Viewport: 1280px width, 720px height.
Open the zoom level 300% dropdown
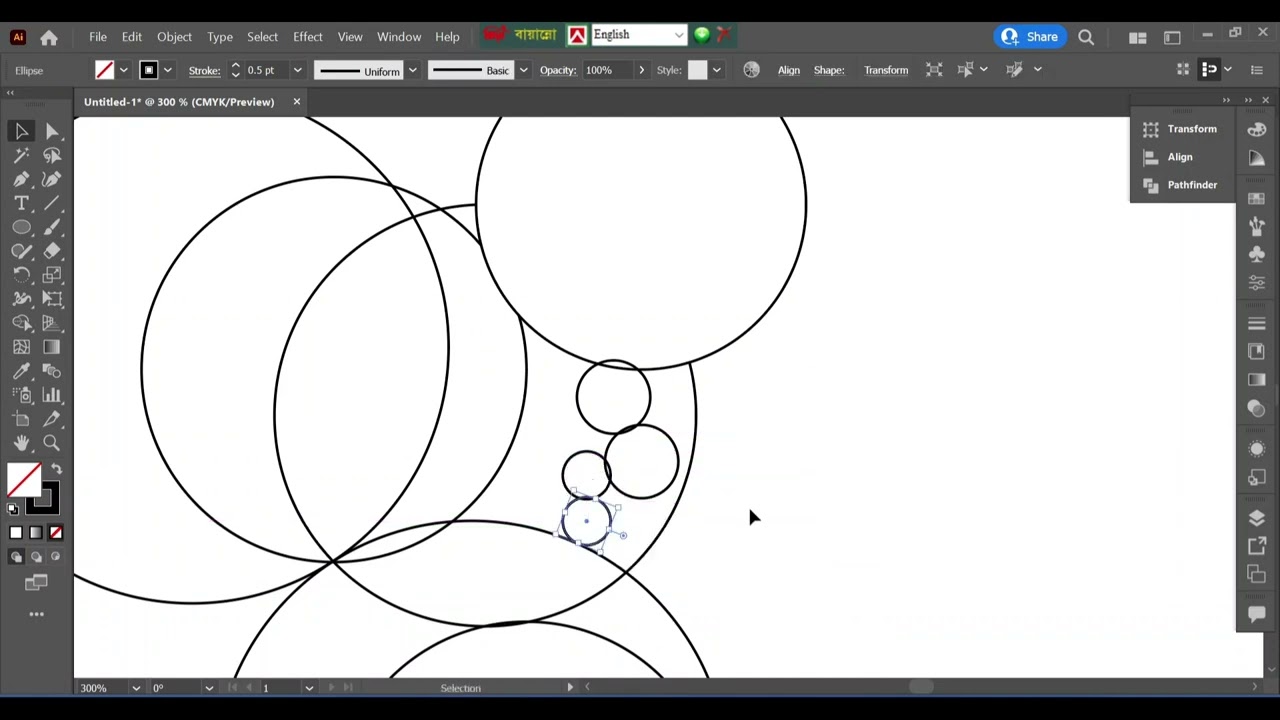[135, 688]
